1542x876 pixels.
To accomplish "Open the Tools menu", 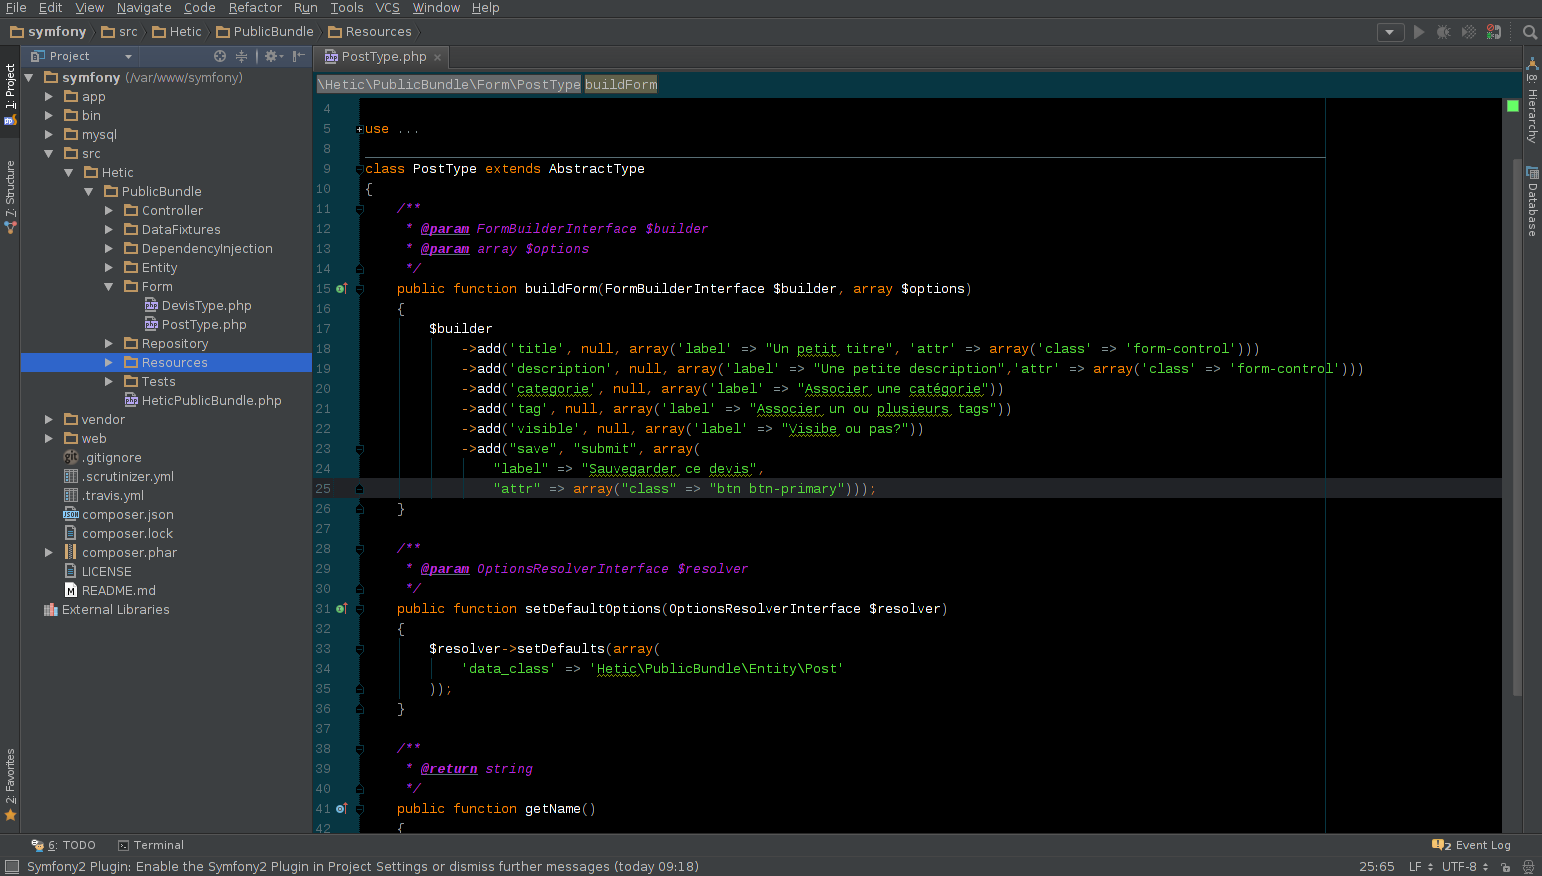I will [x=347, y=8].
